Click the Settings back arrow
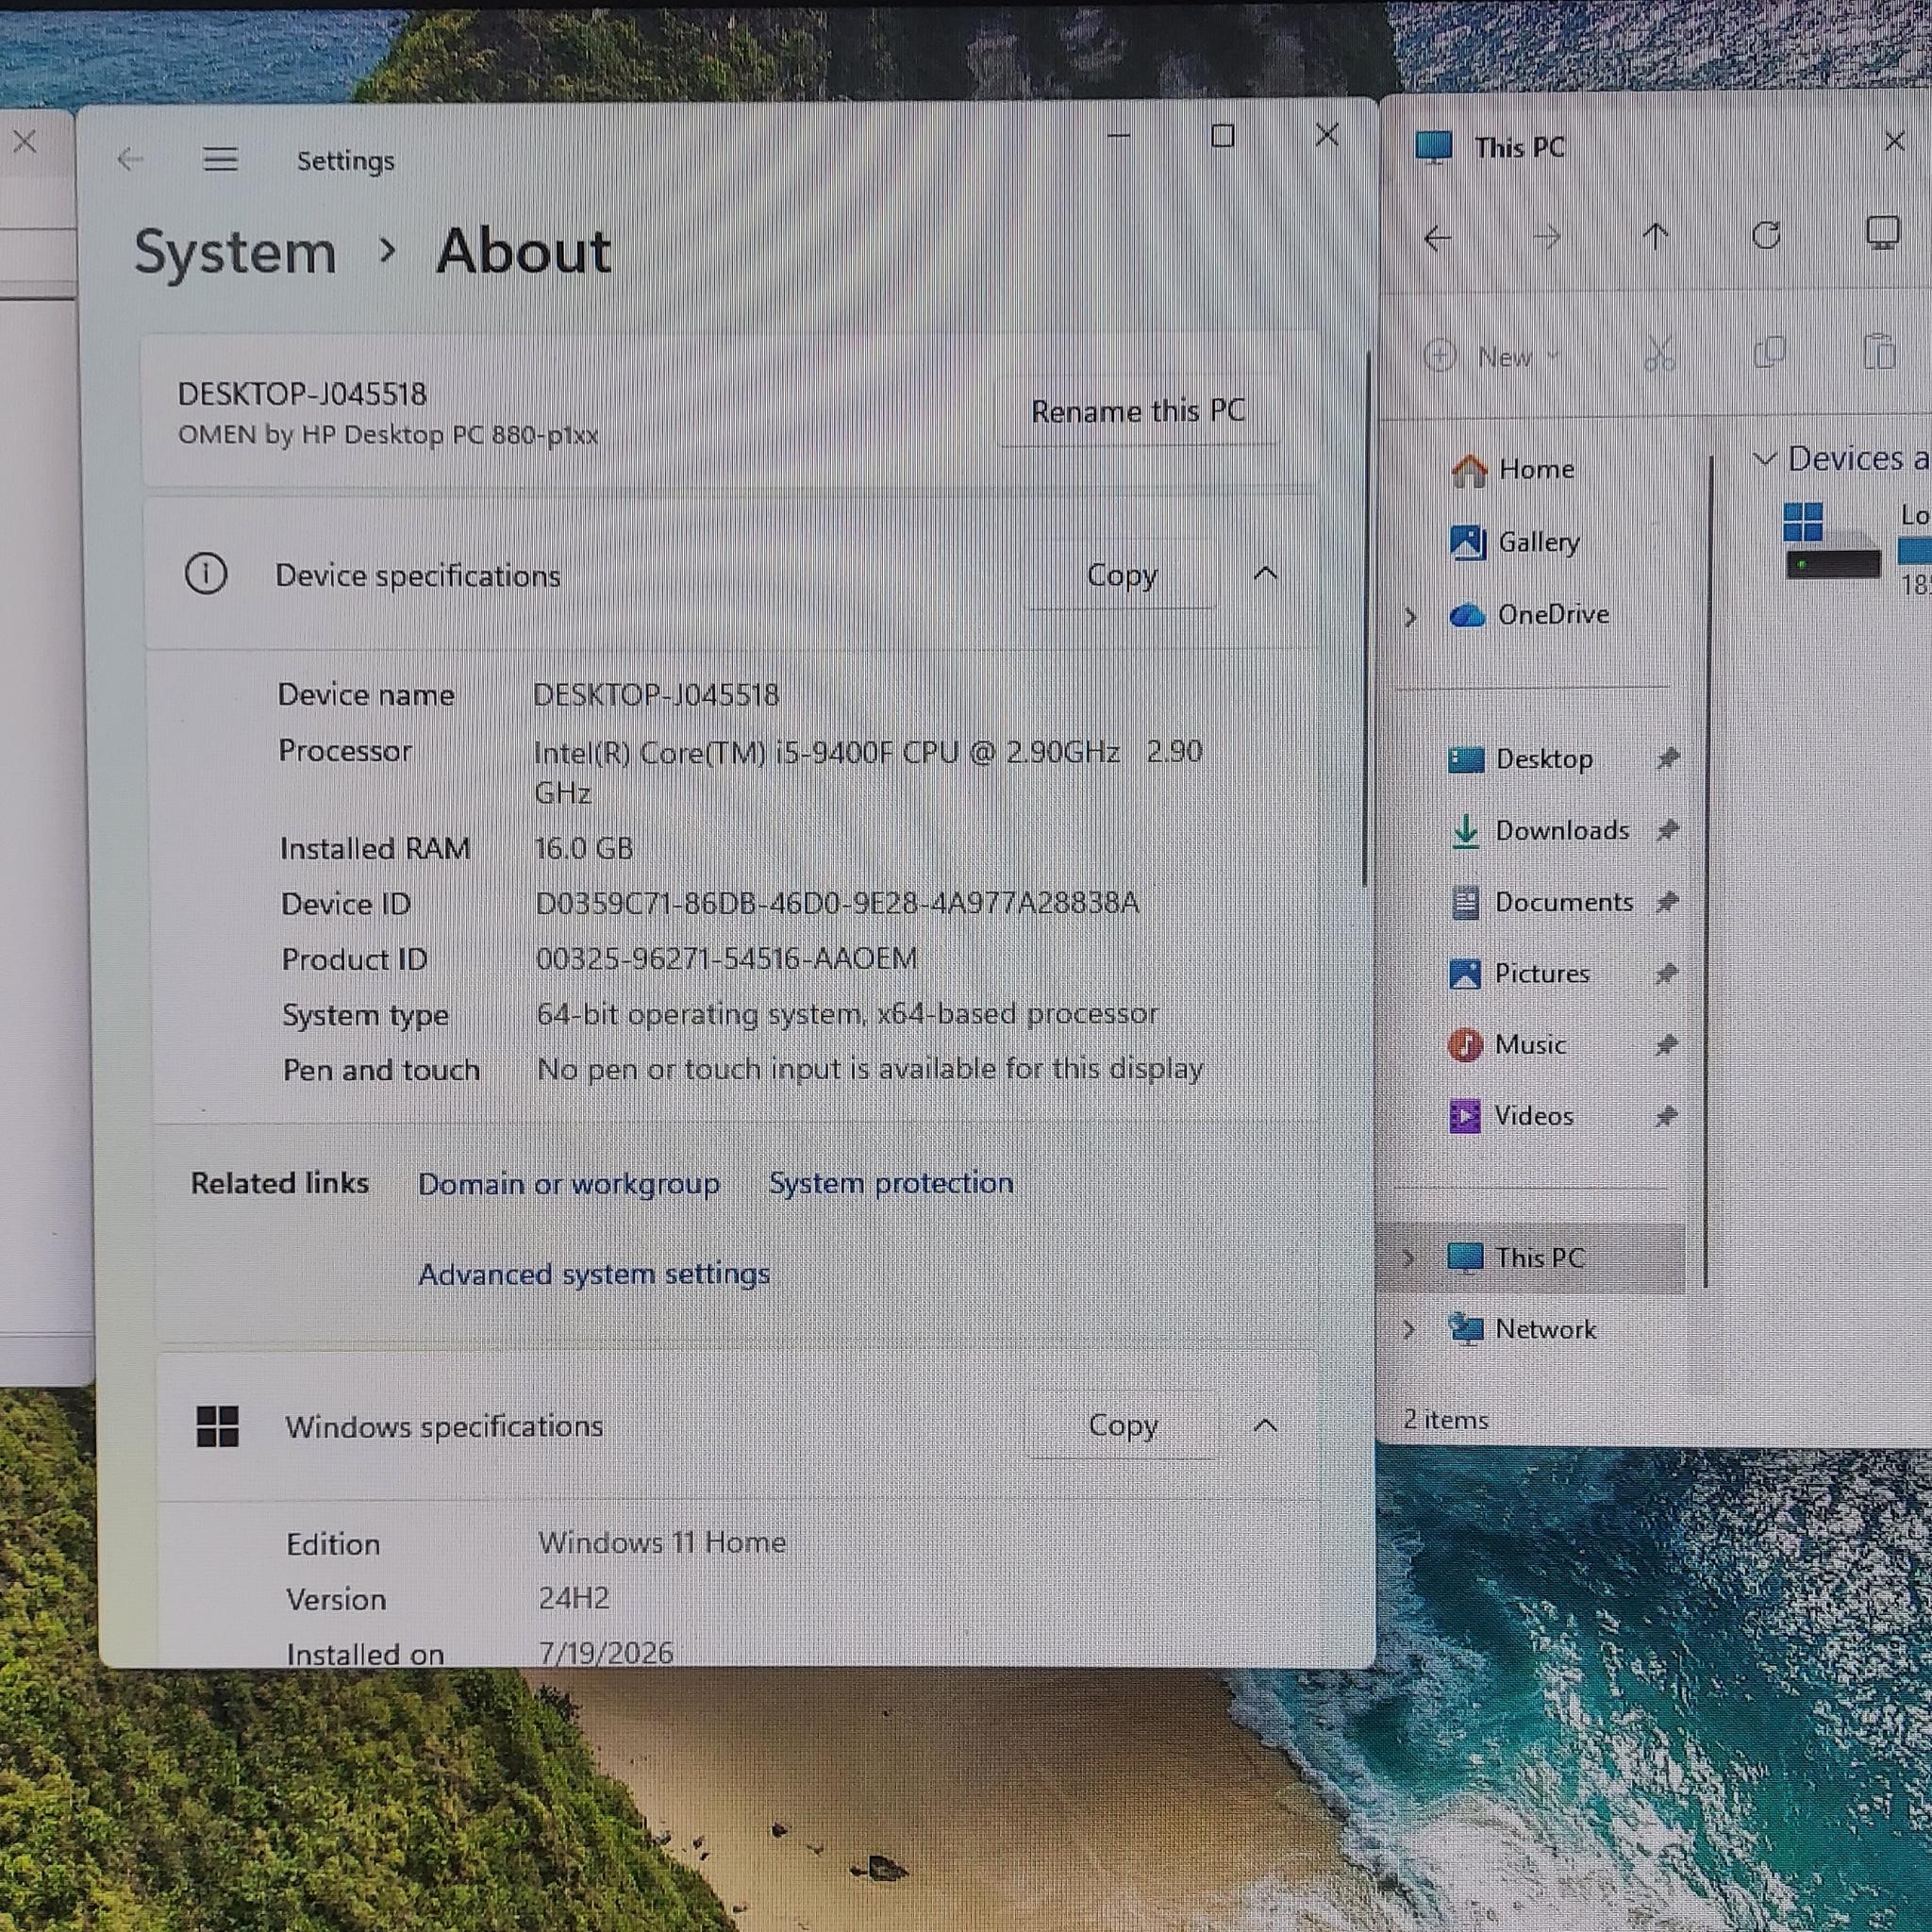1932x1932 pixels. 130,159
